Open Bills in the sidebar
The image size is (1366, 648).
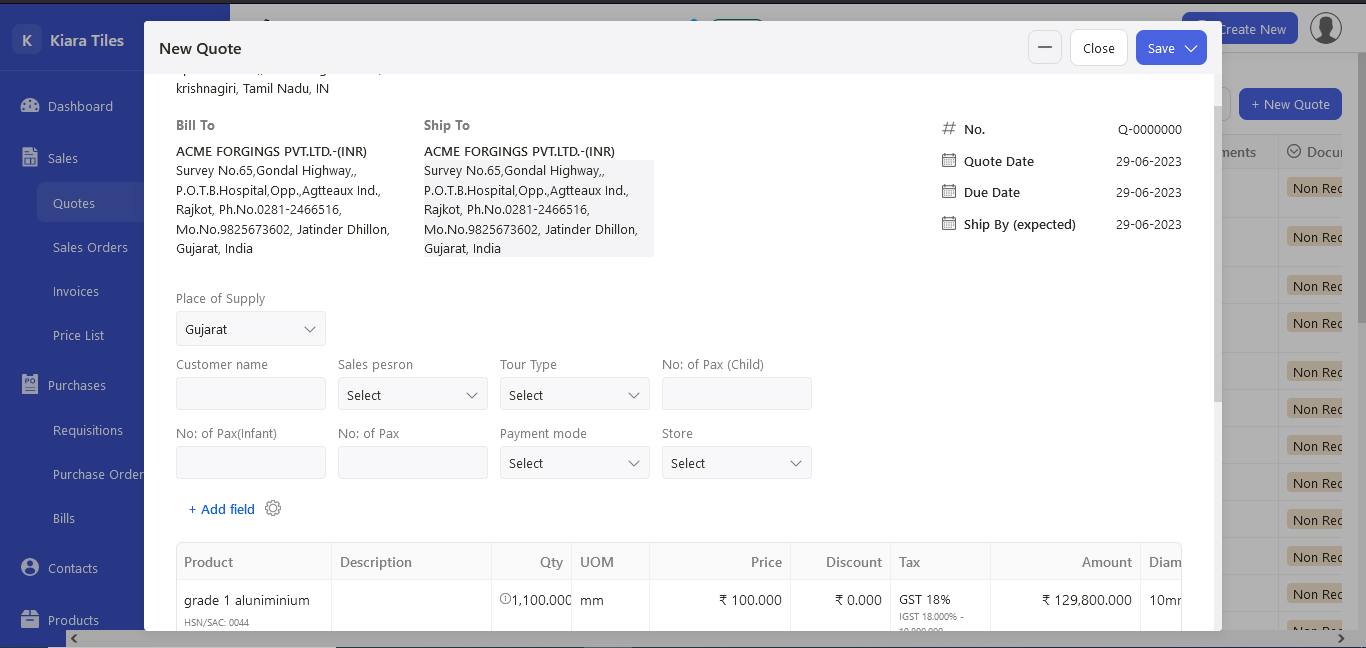tap(64, 518)
